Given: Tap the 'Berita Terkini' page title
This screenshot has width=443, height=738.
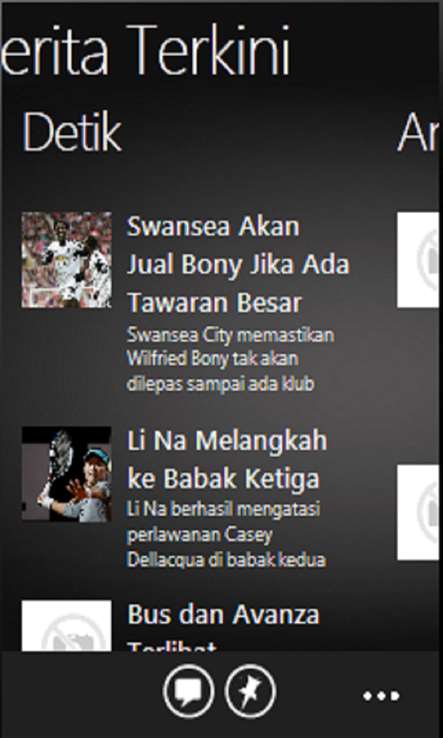Looking at the screenshot, I should [145, 51].
